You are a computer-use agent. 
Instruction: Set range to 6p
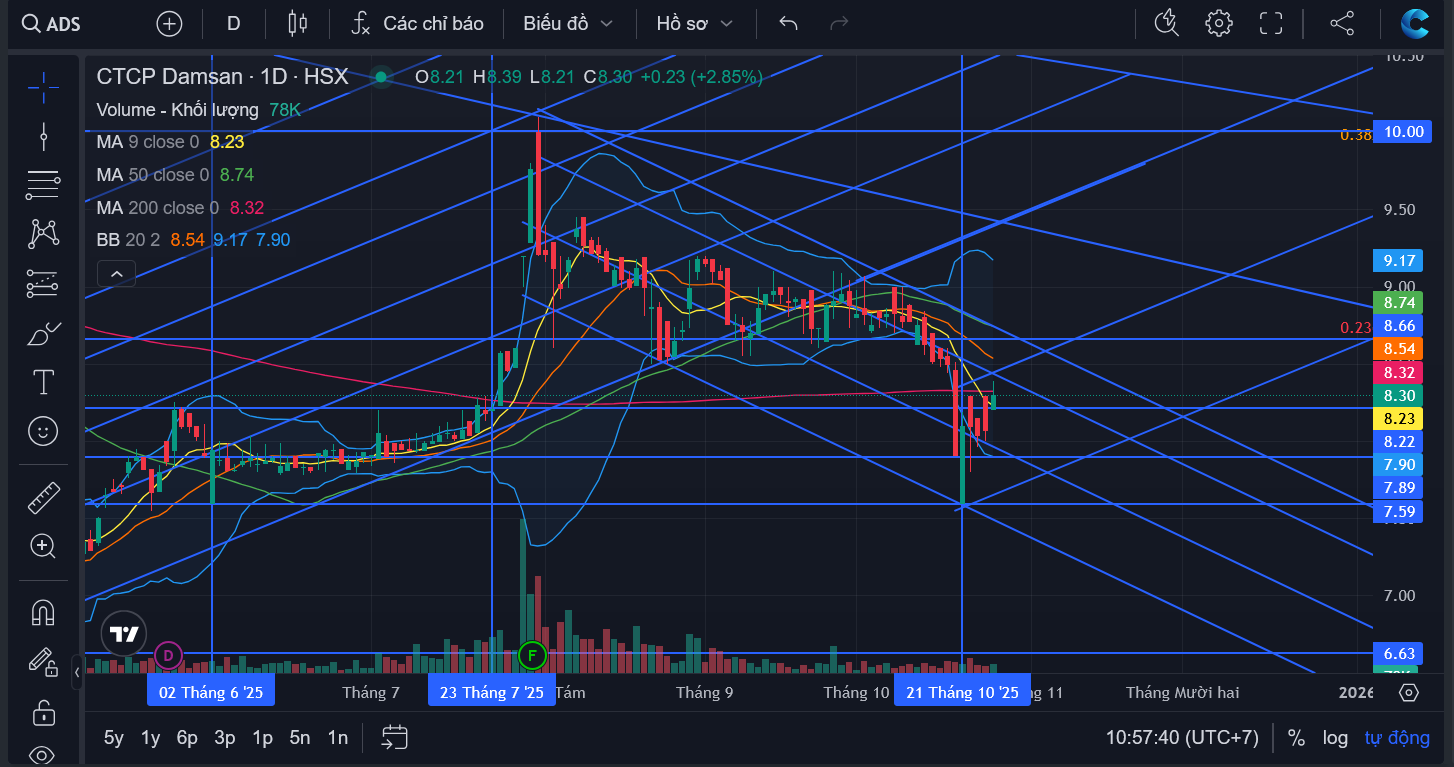coord(187,738)
